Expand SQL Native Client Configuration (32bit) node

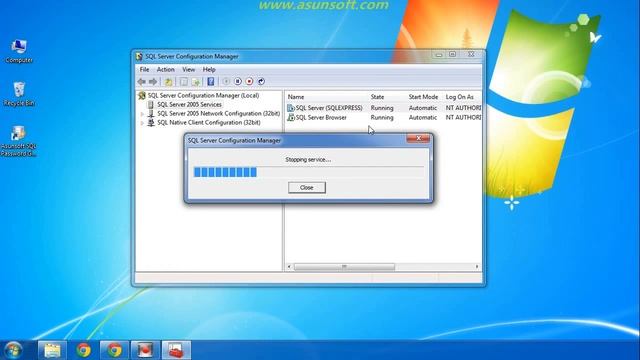click(x=142, y=123)
